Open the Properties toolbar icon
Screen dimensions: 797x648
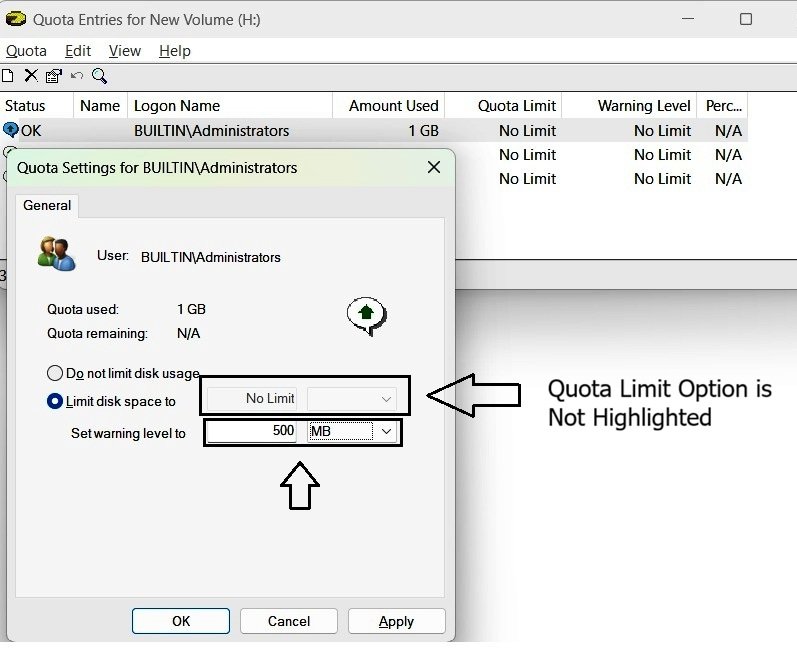(54, 76)
